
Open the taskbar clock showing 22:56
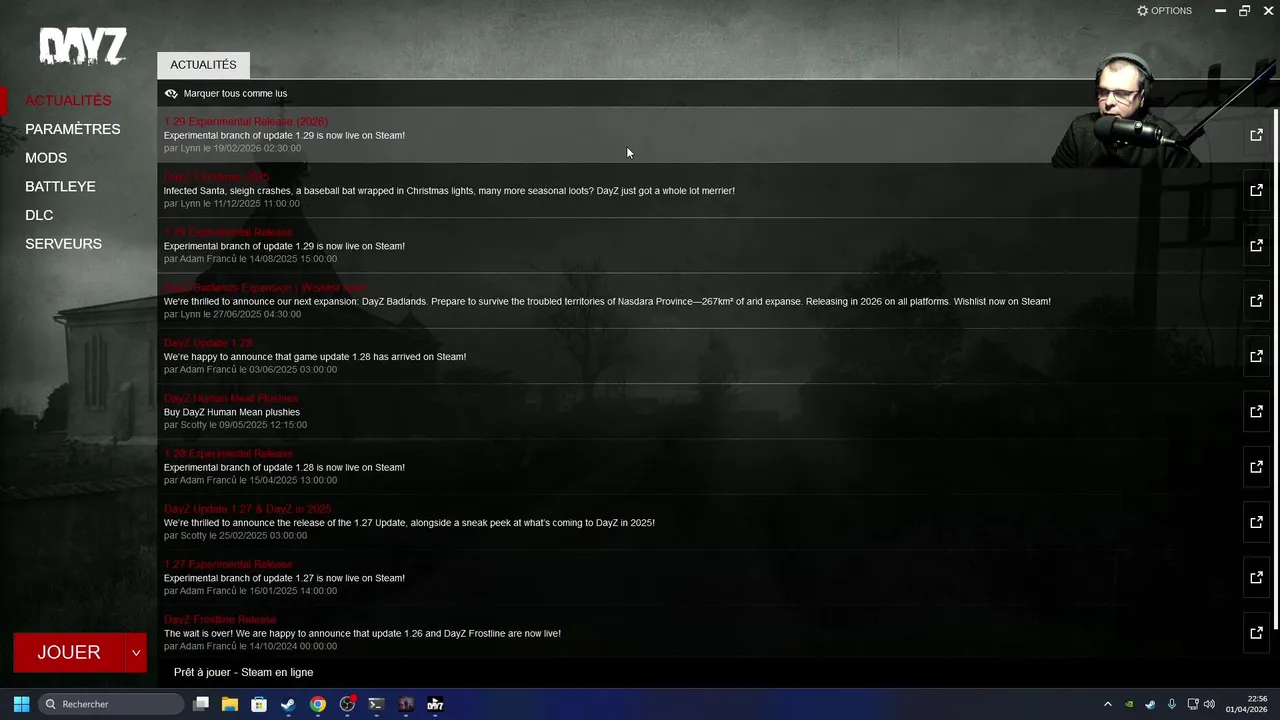tap(1247, 704)
